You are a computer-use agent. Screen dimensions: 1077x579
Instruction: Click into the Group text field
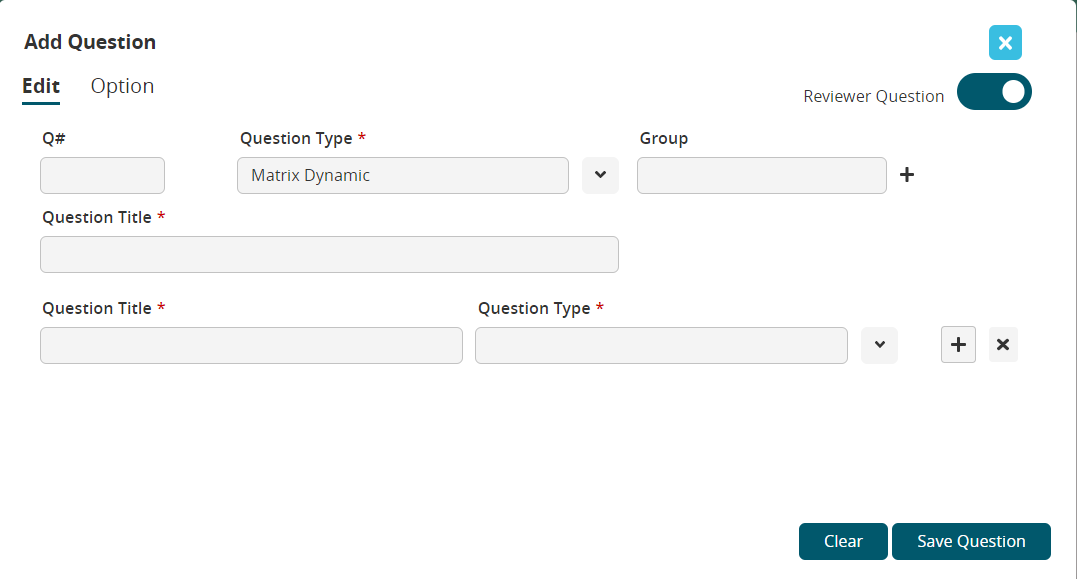point(761,175)
